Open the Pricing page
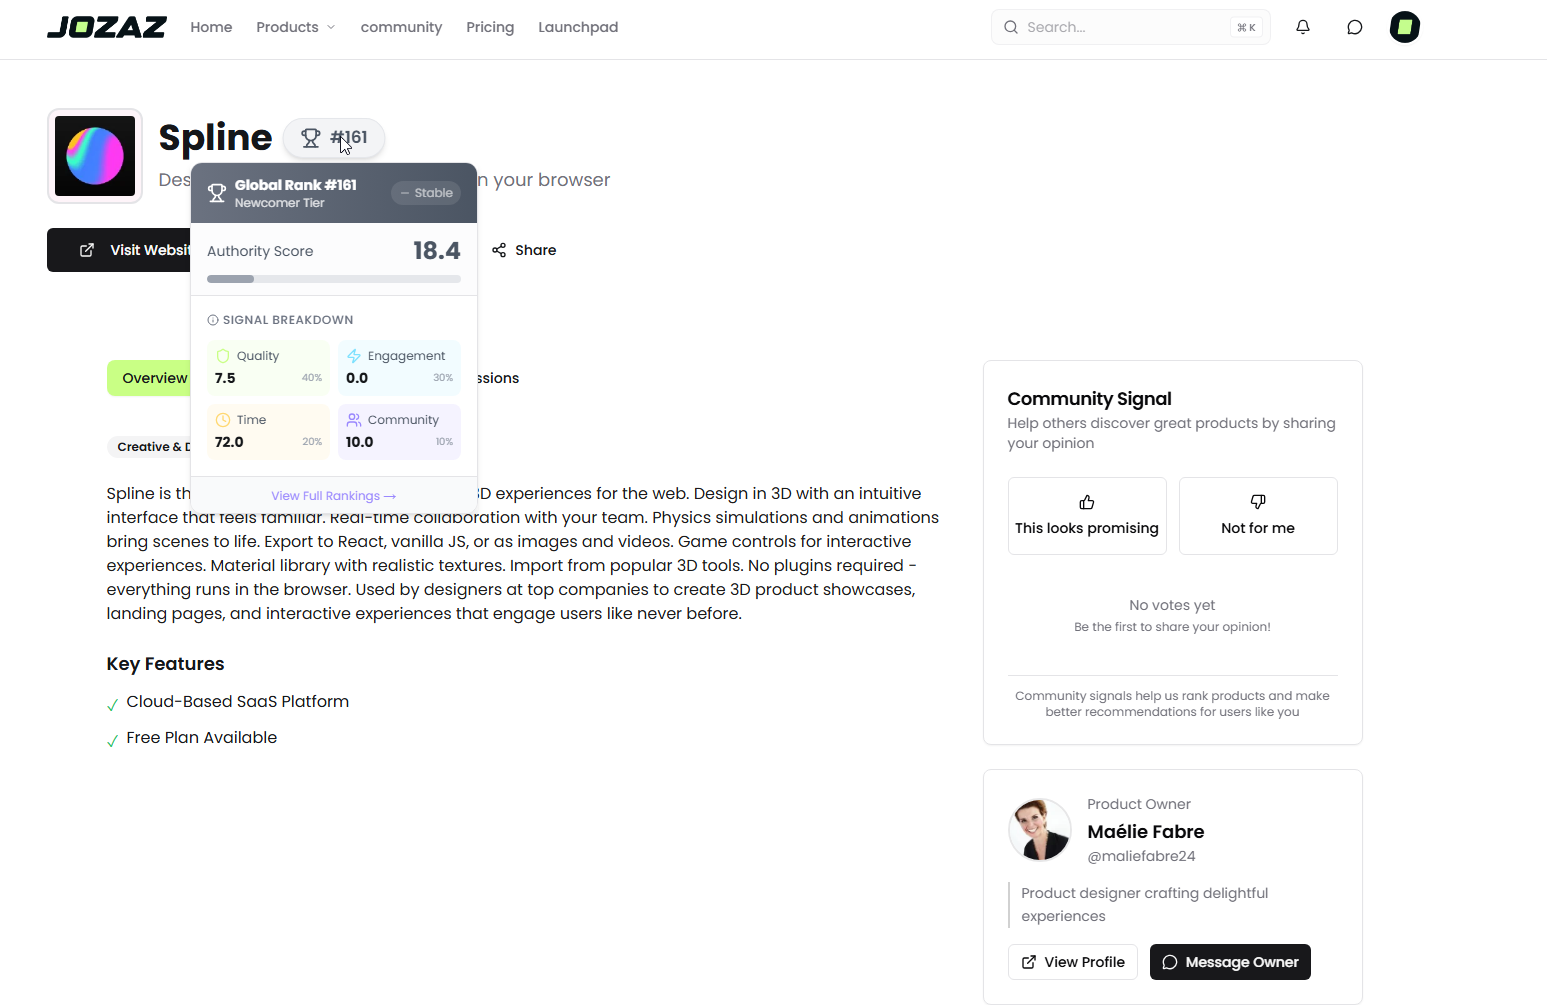This screenshot has height=1005, width=1547. [x=490, y=27]
